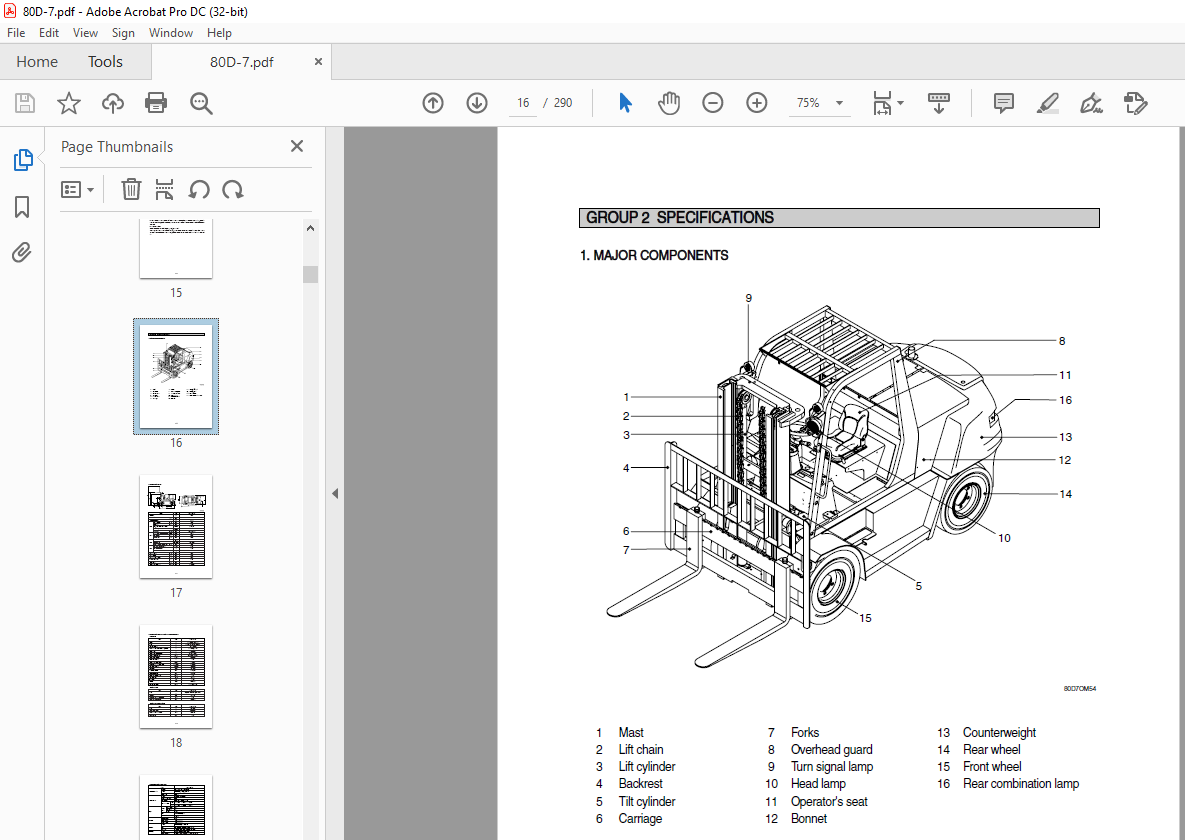Screen dimensions: 1185x840
Task: Select page 15 thumbnail
Action: (176, 249)
